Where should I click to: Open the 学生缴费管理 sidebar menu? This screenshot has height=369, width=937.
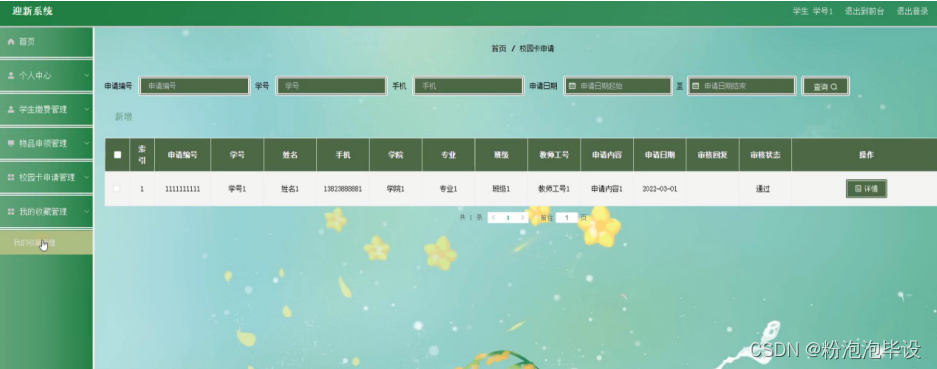tap(46, 110)
